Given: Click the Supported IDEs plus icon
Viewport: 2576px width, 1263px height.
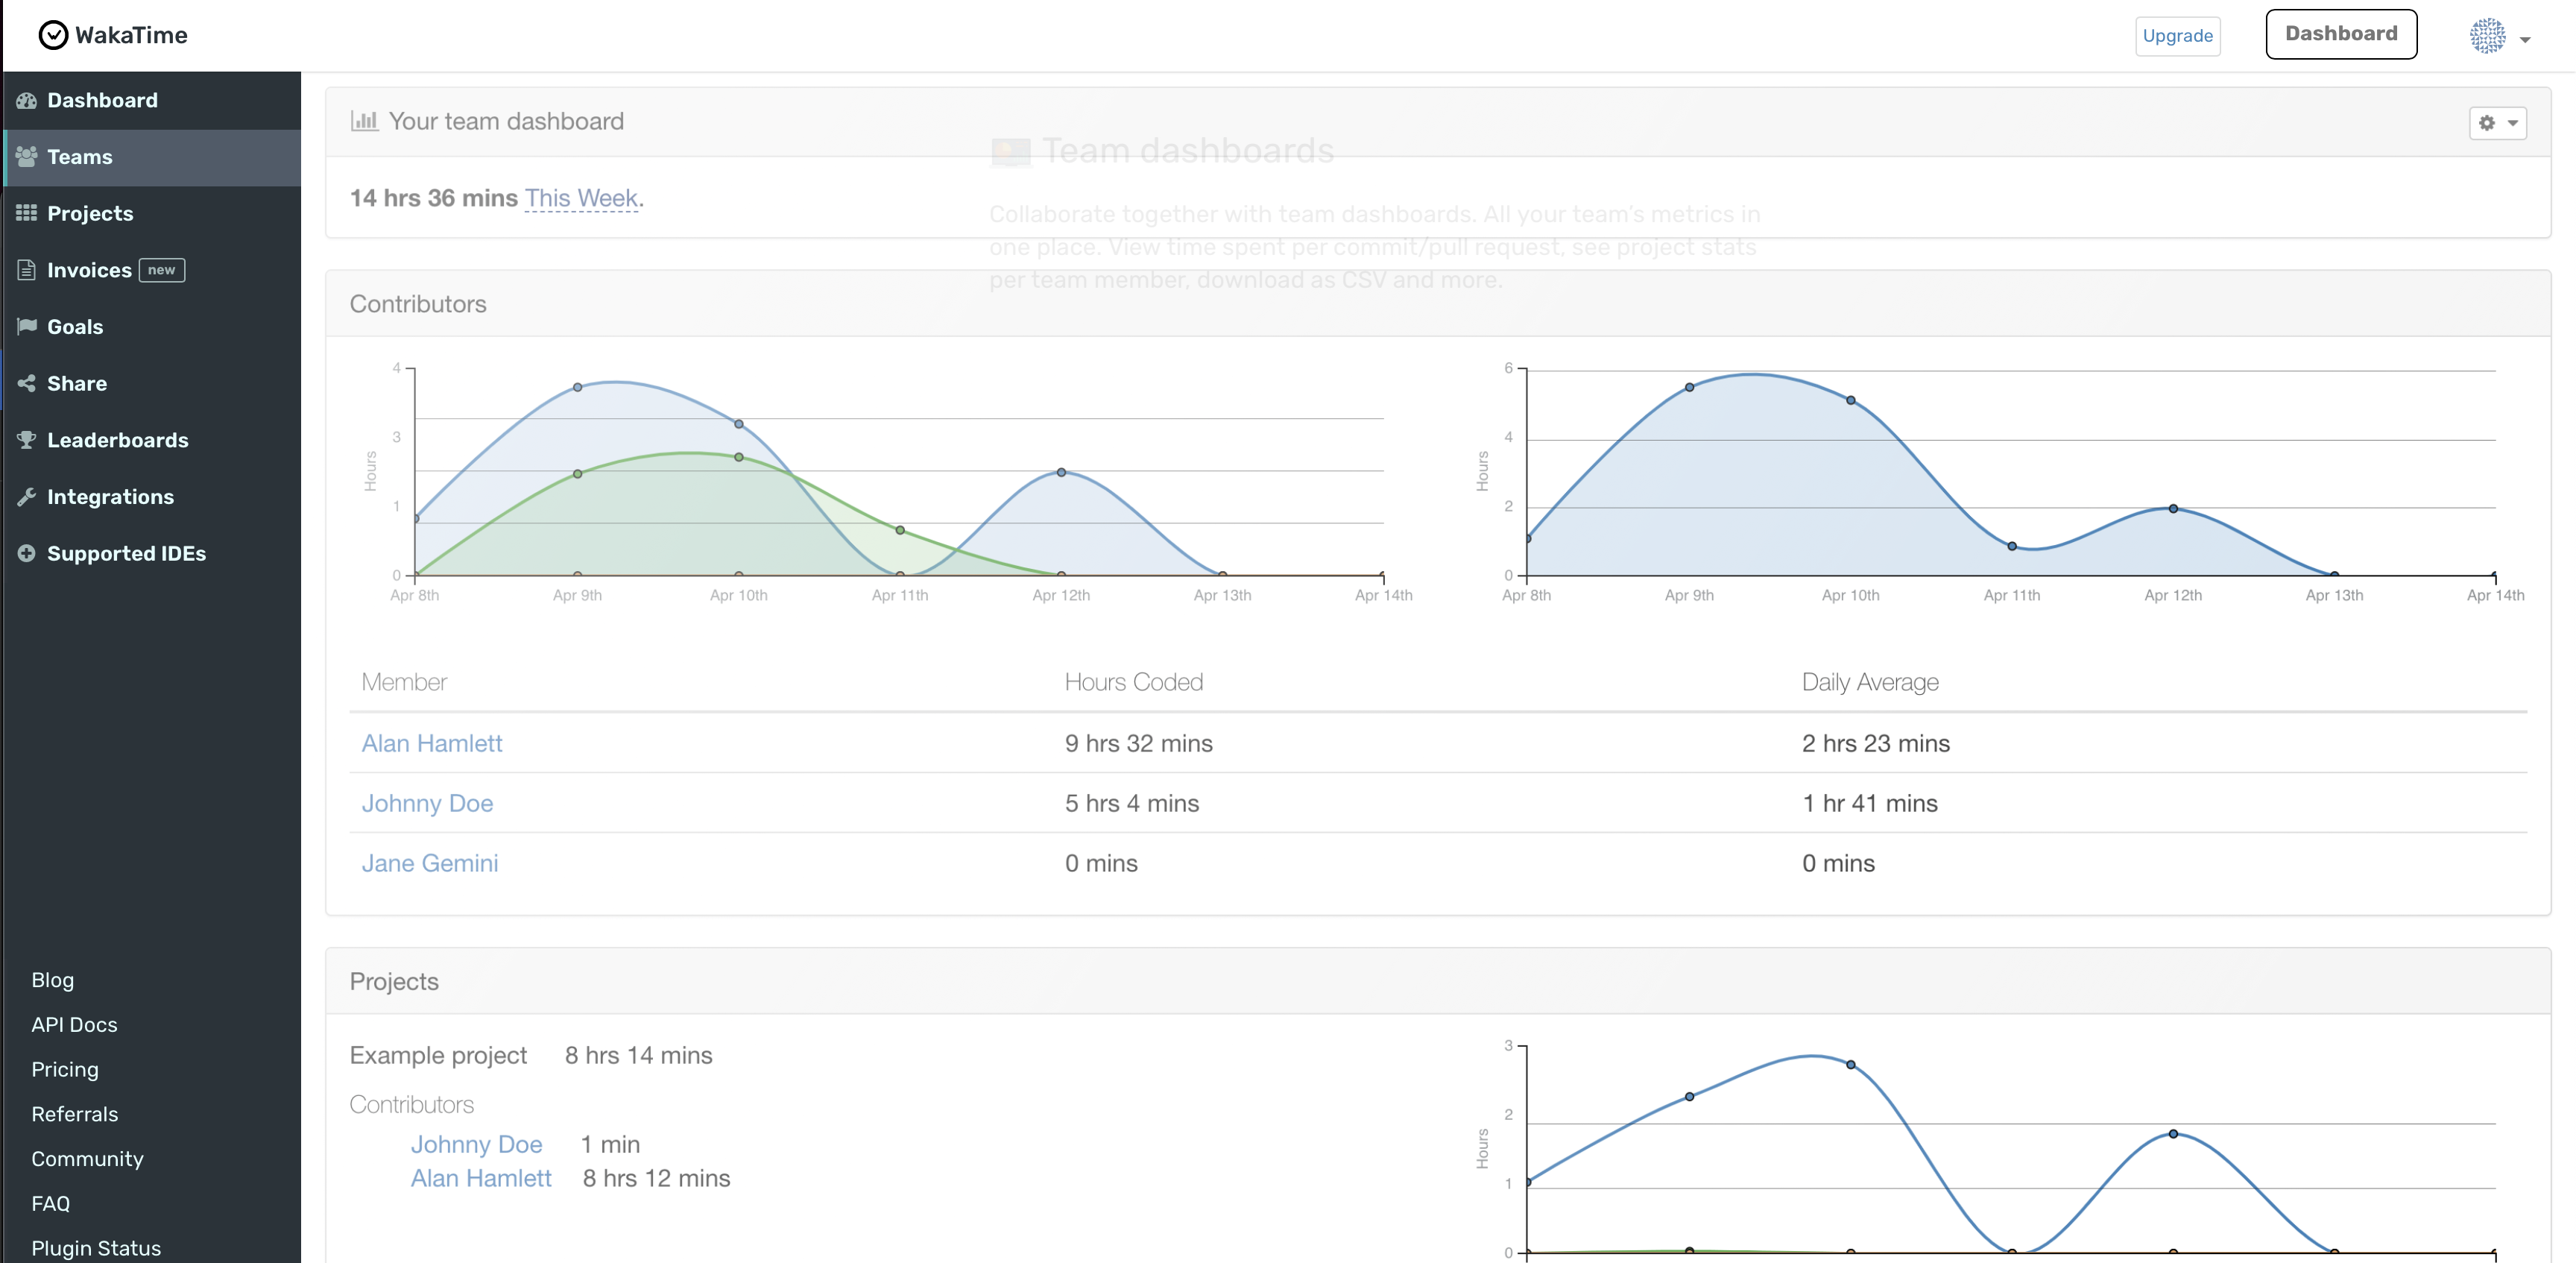Looking at the screenshot, I should click(27, 553).
